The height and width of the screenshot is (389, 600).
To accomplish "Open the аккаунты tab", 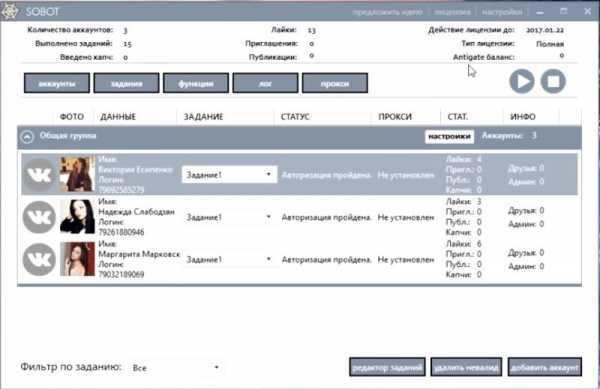I will [x=57, y=83].
